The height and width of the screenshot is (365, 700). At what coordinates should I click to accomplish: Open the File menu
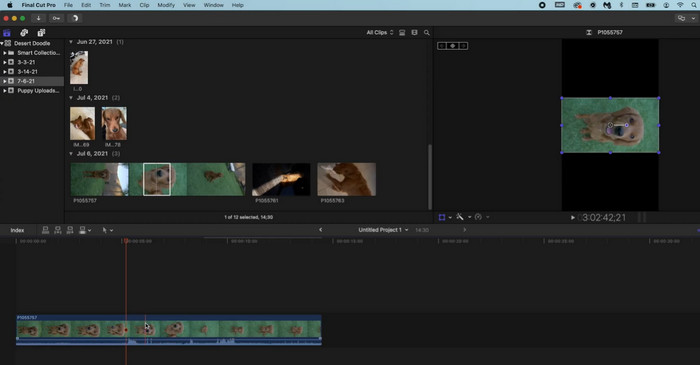coord(68,5)
